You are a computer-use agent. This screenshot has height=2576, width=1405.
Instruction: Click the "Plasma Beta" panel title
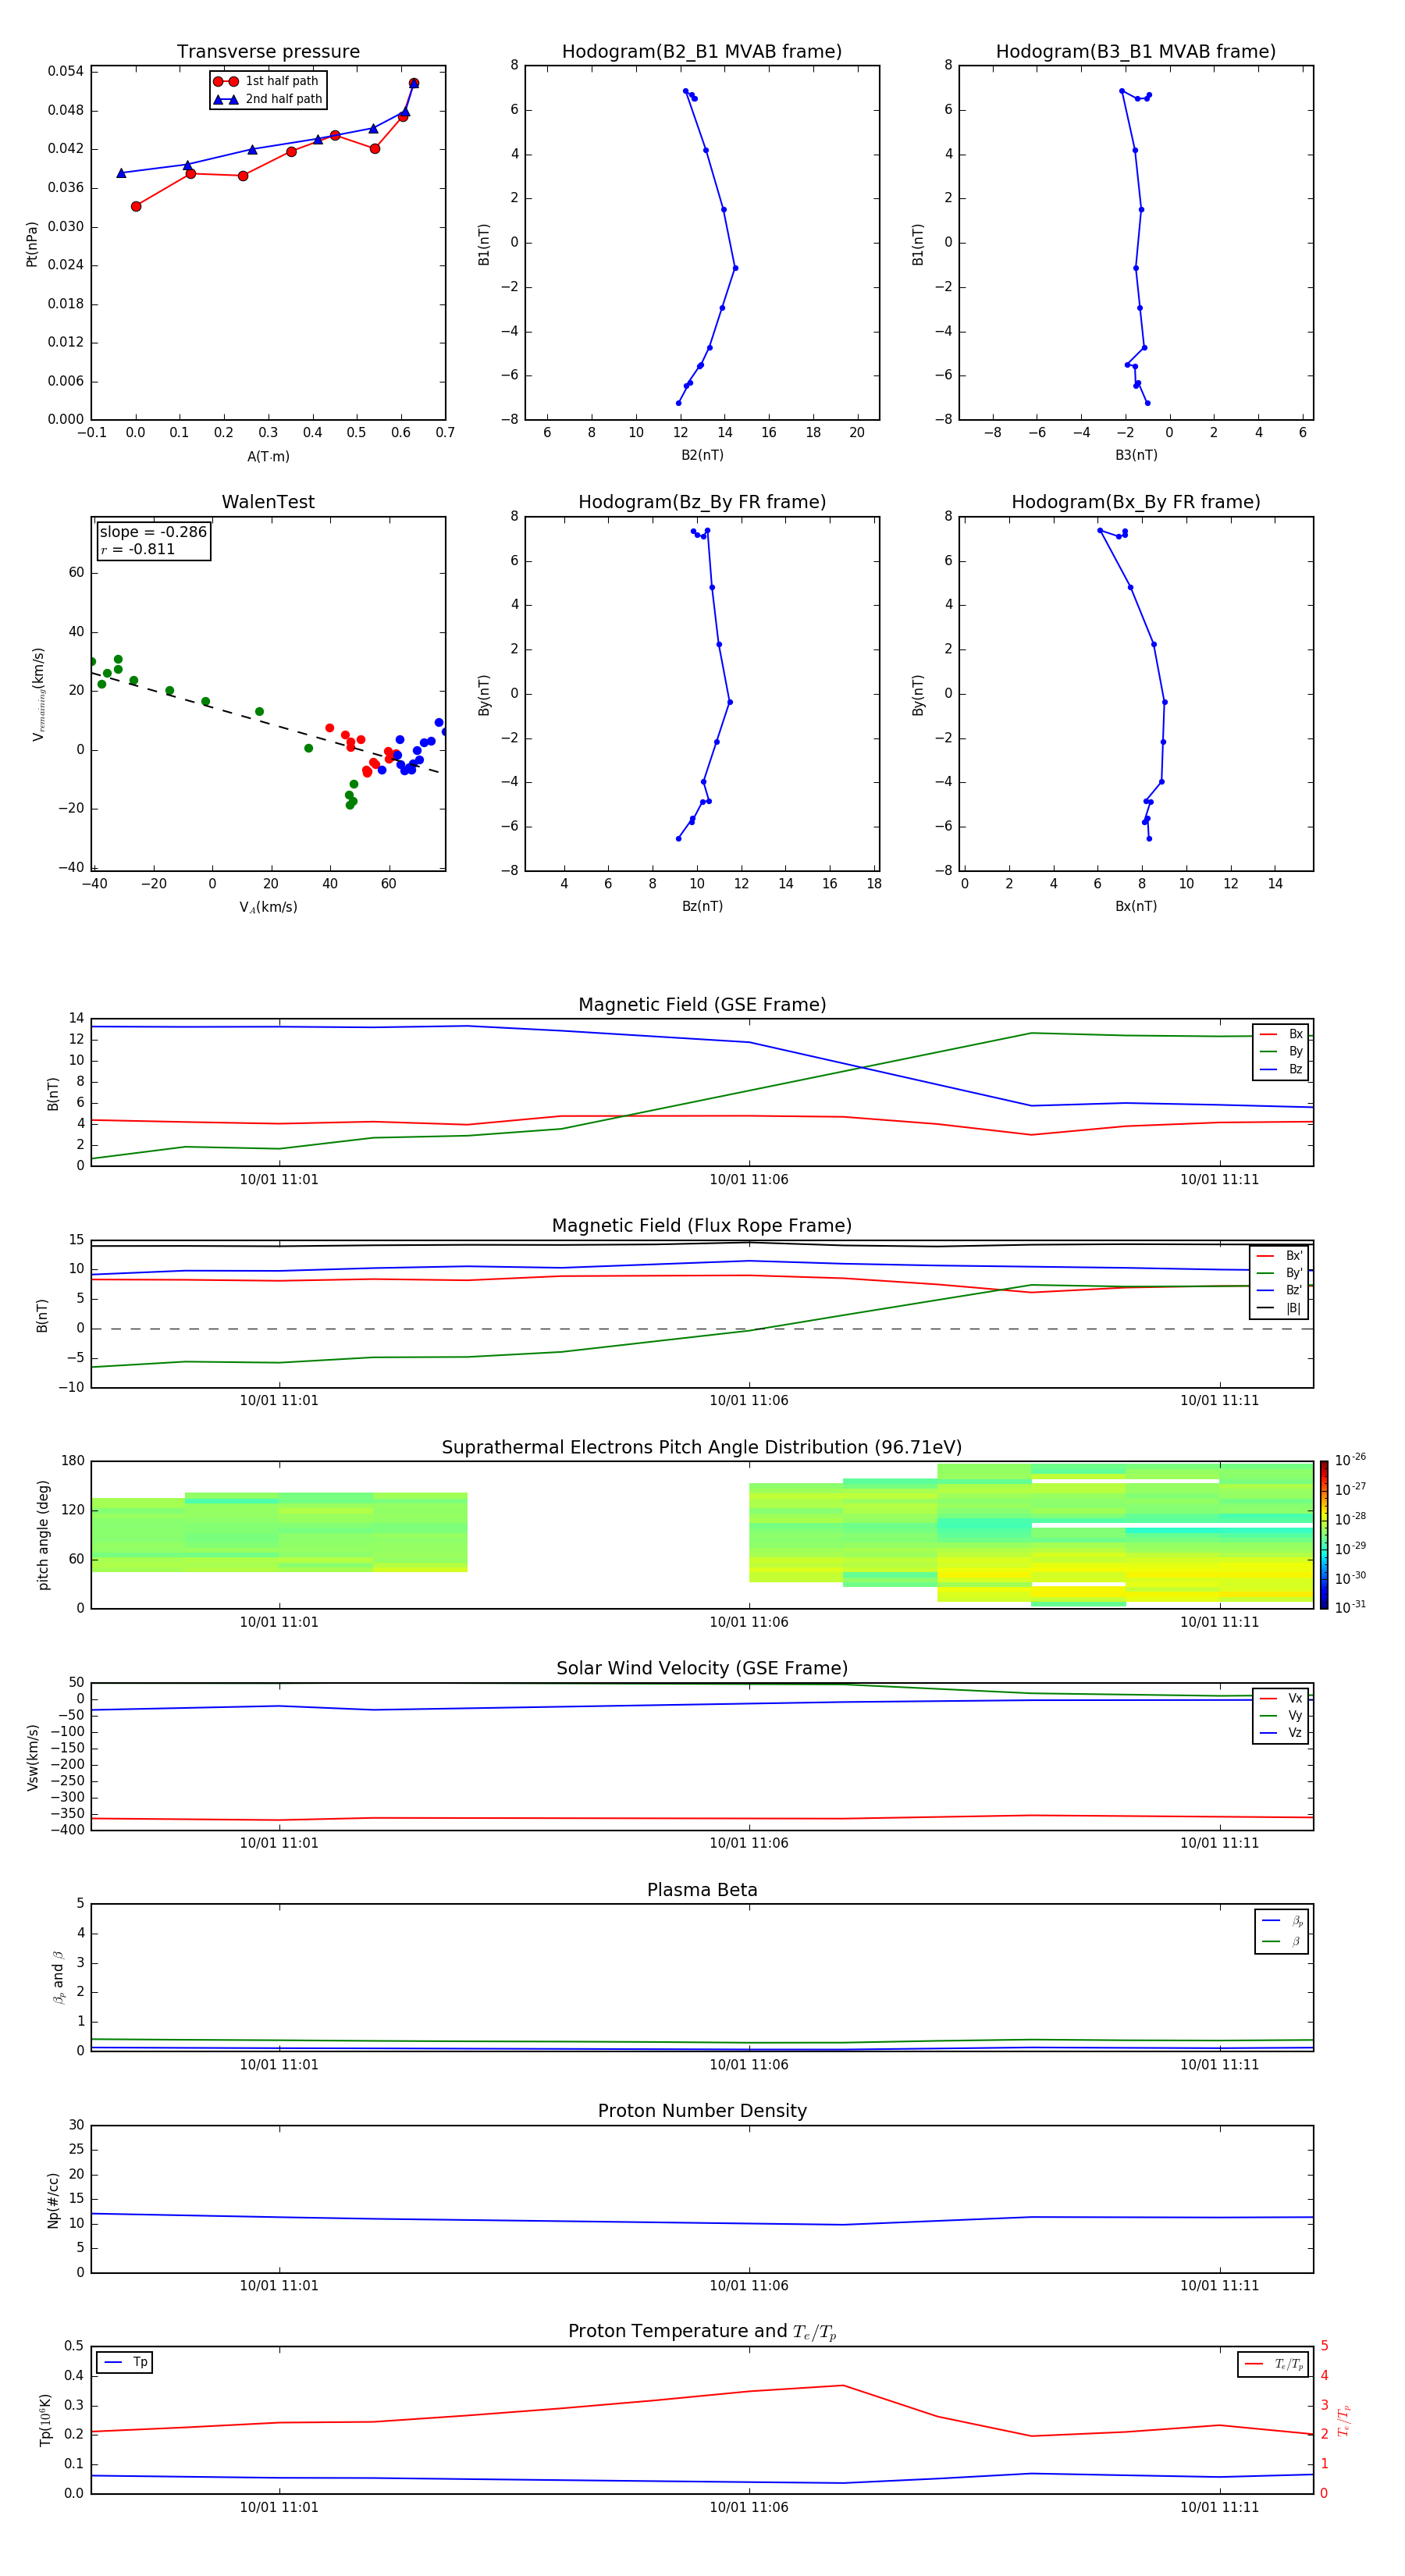point(702,1890)
